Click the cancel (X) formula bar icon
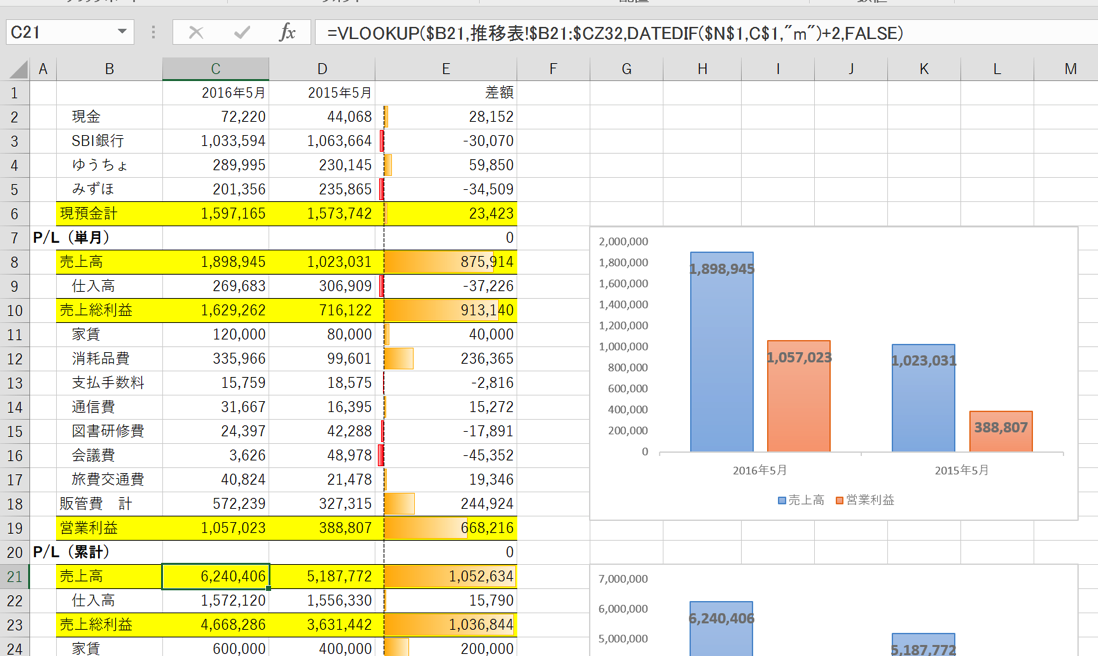1098x656 pixels. [195, 32]
